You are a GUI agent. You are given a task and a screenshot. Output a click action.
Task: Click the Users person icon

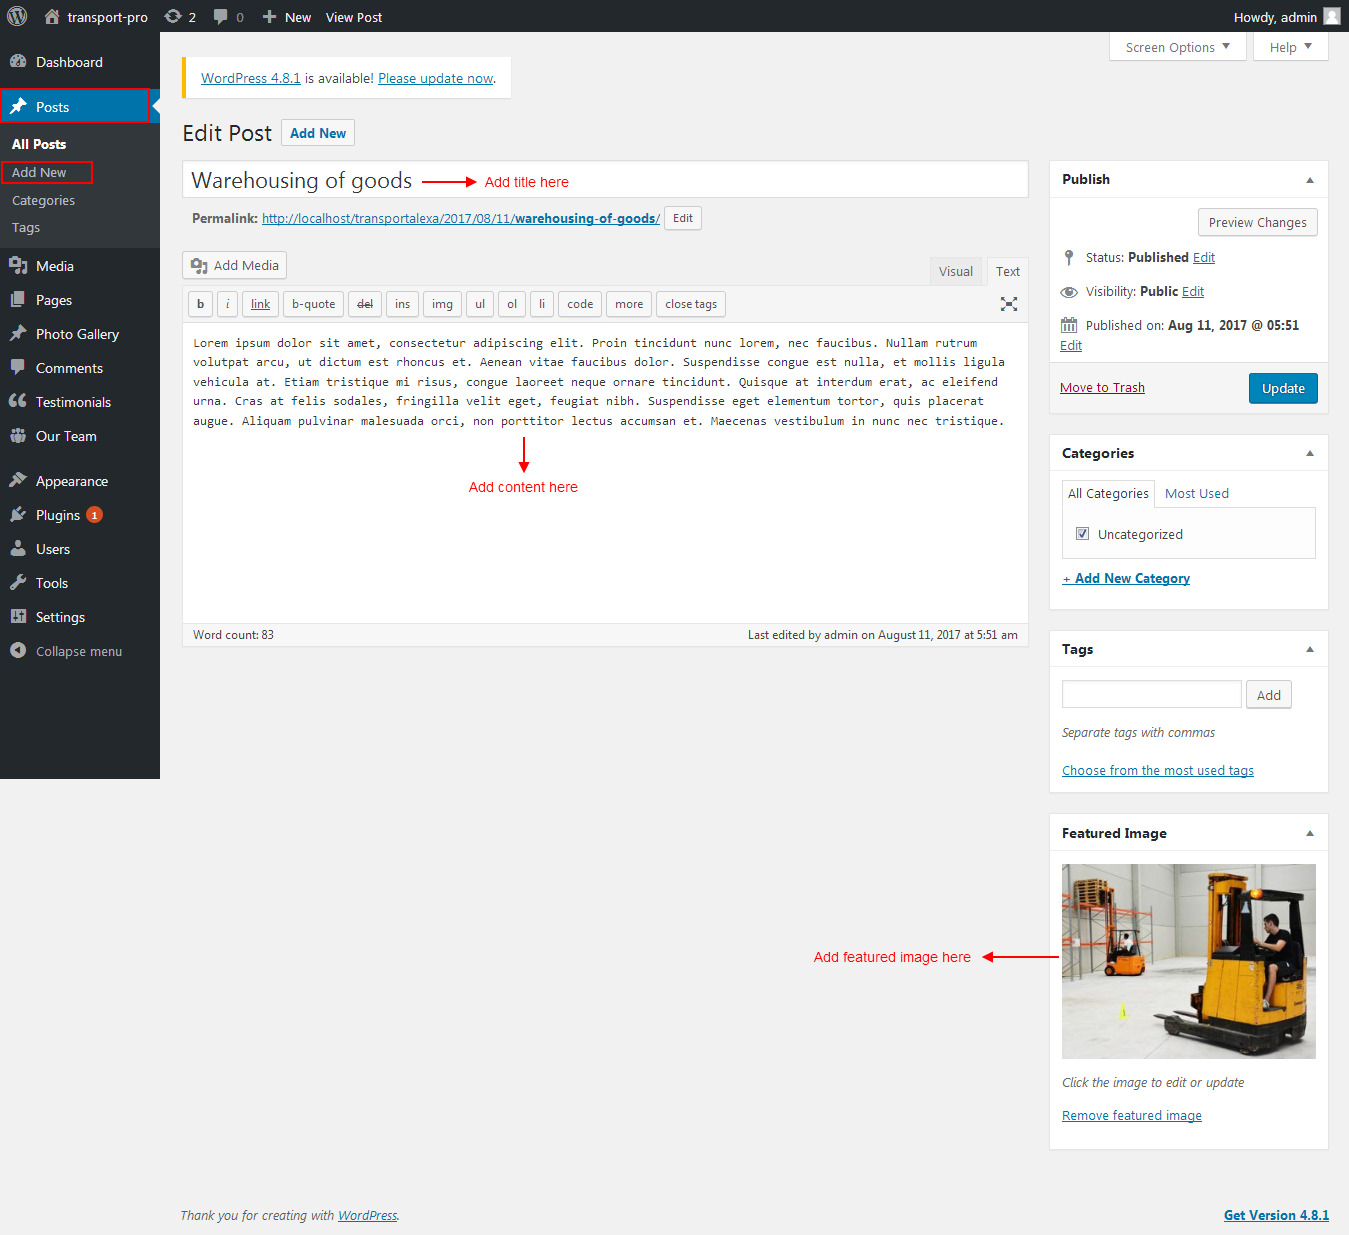click(x=18, y=548)
